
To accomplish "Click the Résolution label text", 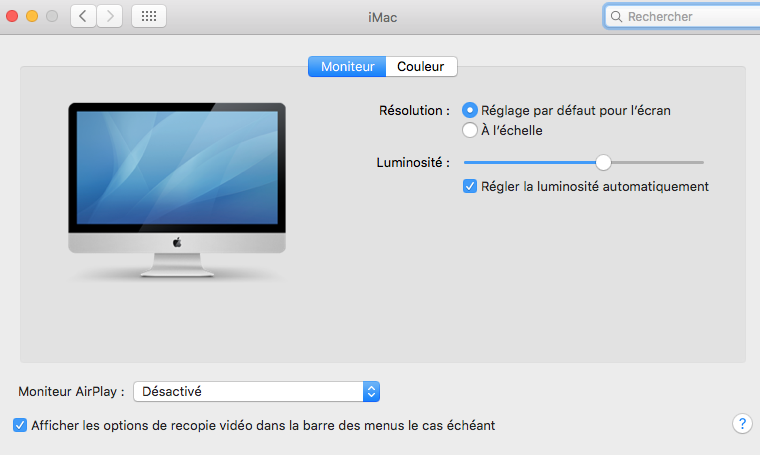I will (x=414, y=110).
